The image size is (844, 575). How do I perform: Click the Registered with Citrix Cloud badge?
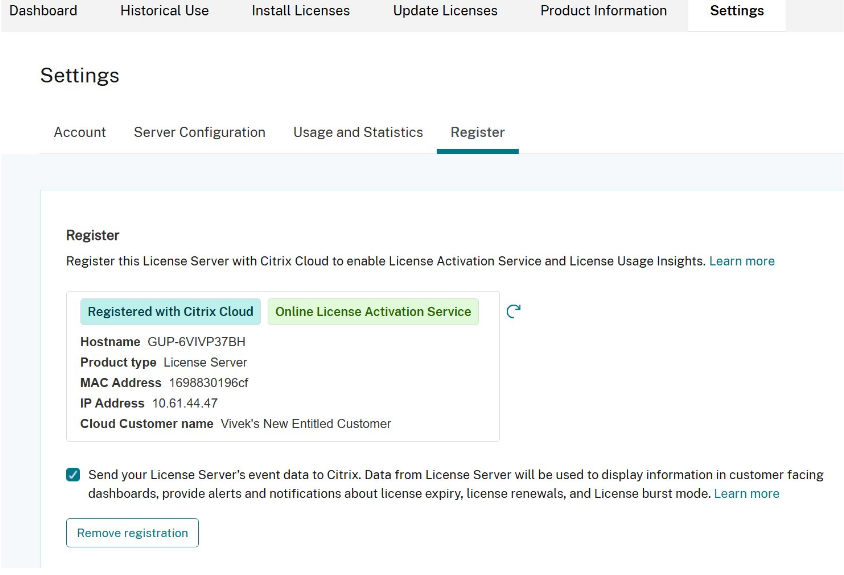click(170, 312)
